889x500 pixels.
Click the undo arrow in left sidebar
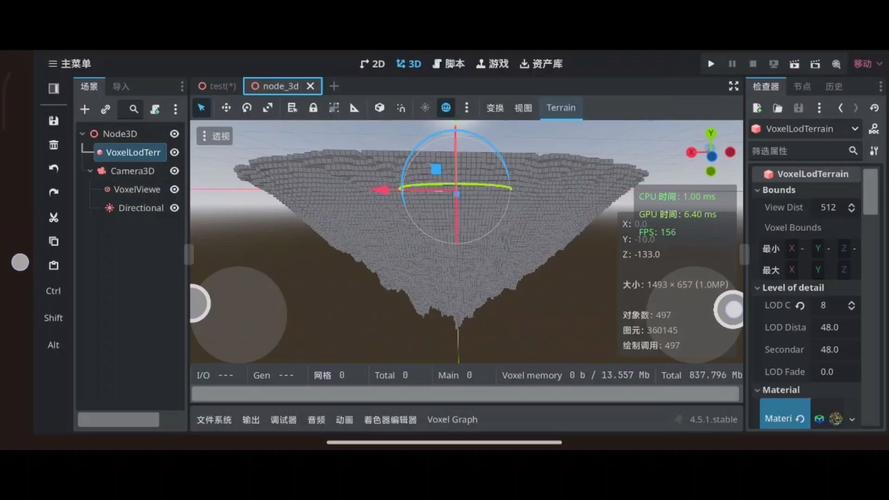coord(54,169)
